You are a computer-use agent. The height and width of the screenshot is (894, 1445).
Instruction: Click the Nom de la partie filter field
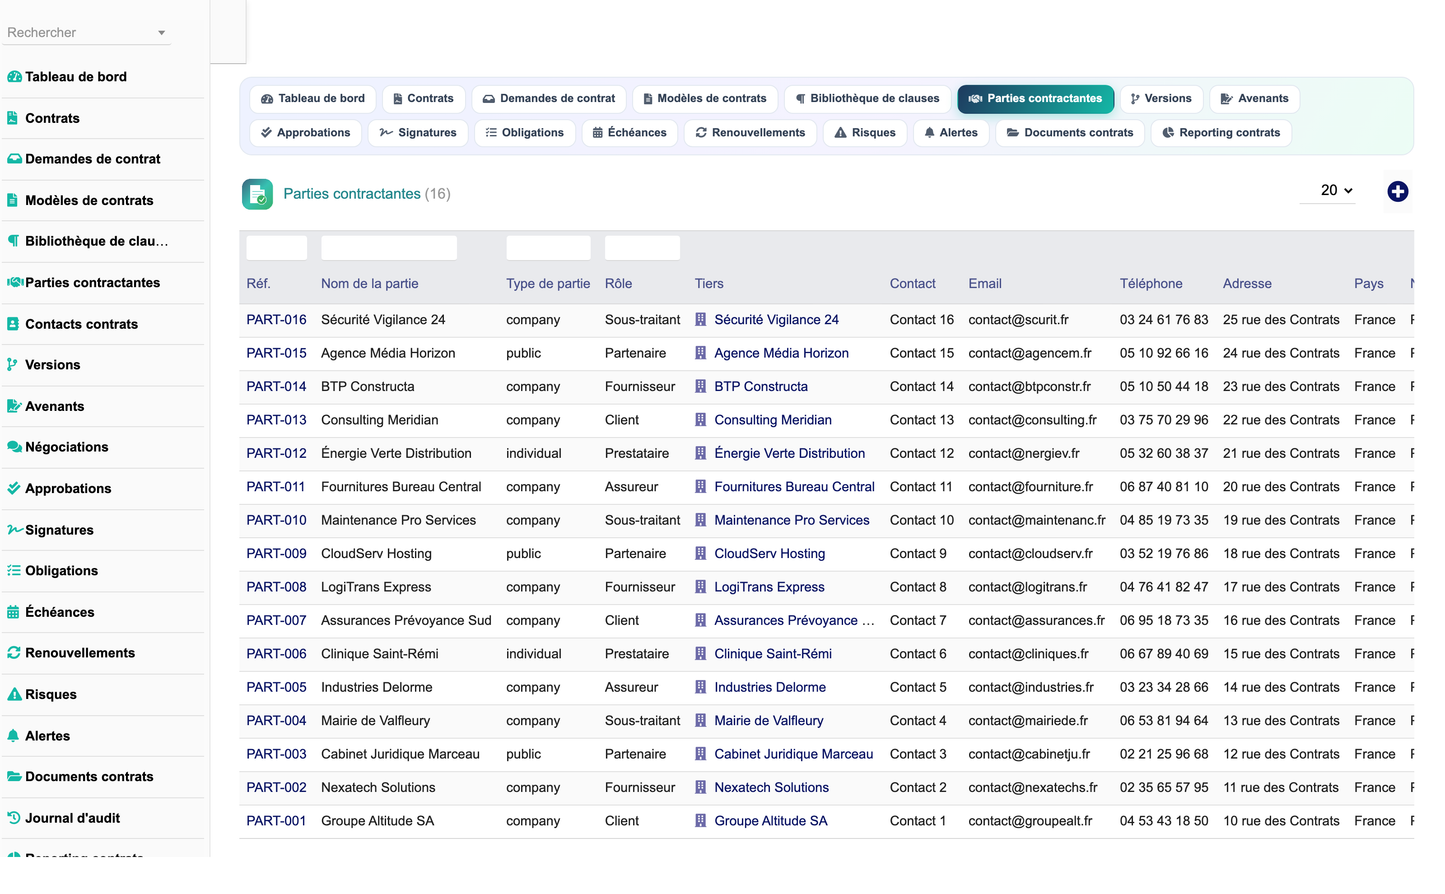389,248
